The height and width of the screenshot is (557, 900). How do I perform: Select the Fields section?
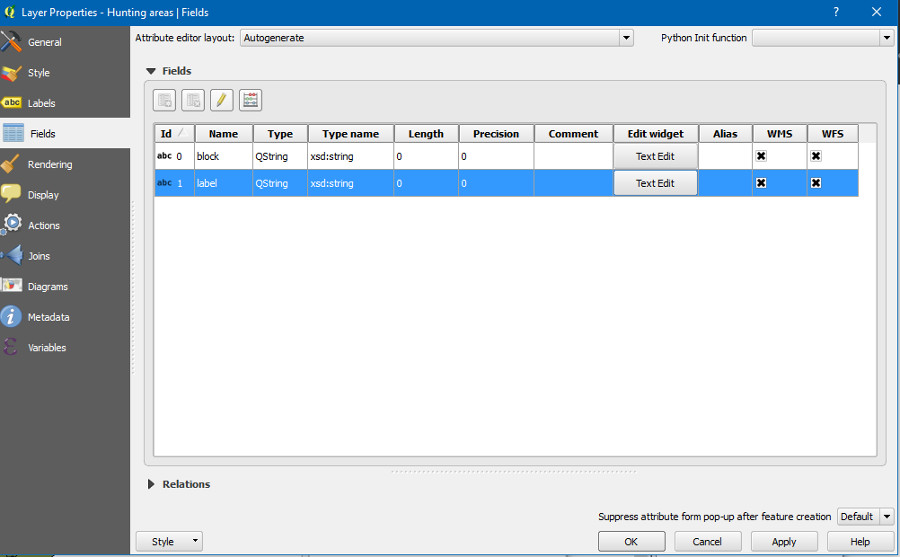(x=65, y=133)
